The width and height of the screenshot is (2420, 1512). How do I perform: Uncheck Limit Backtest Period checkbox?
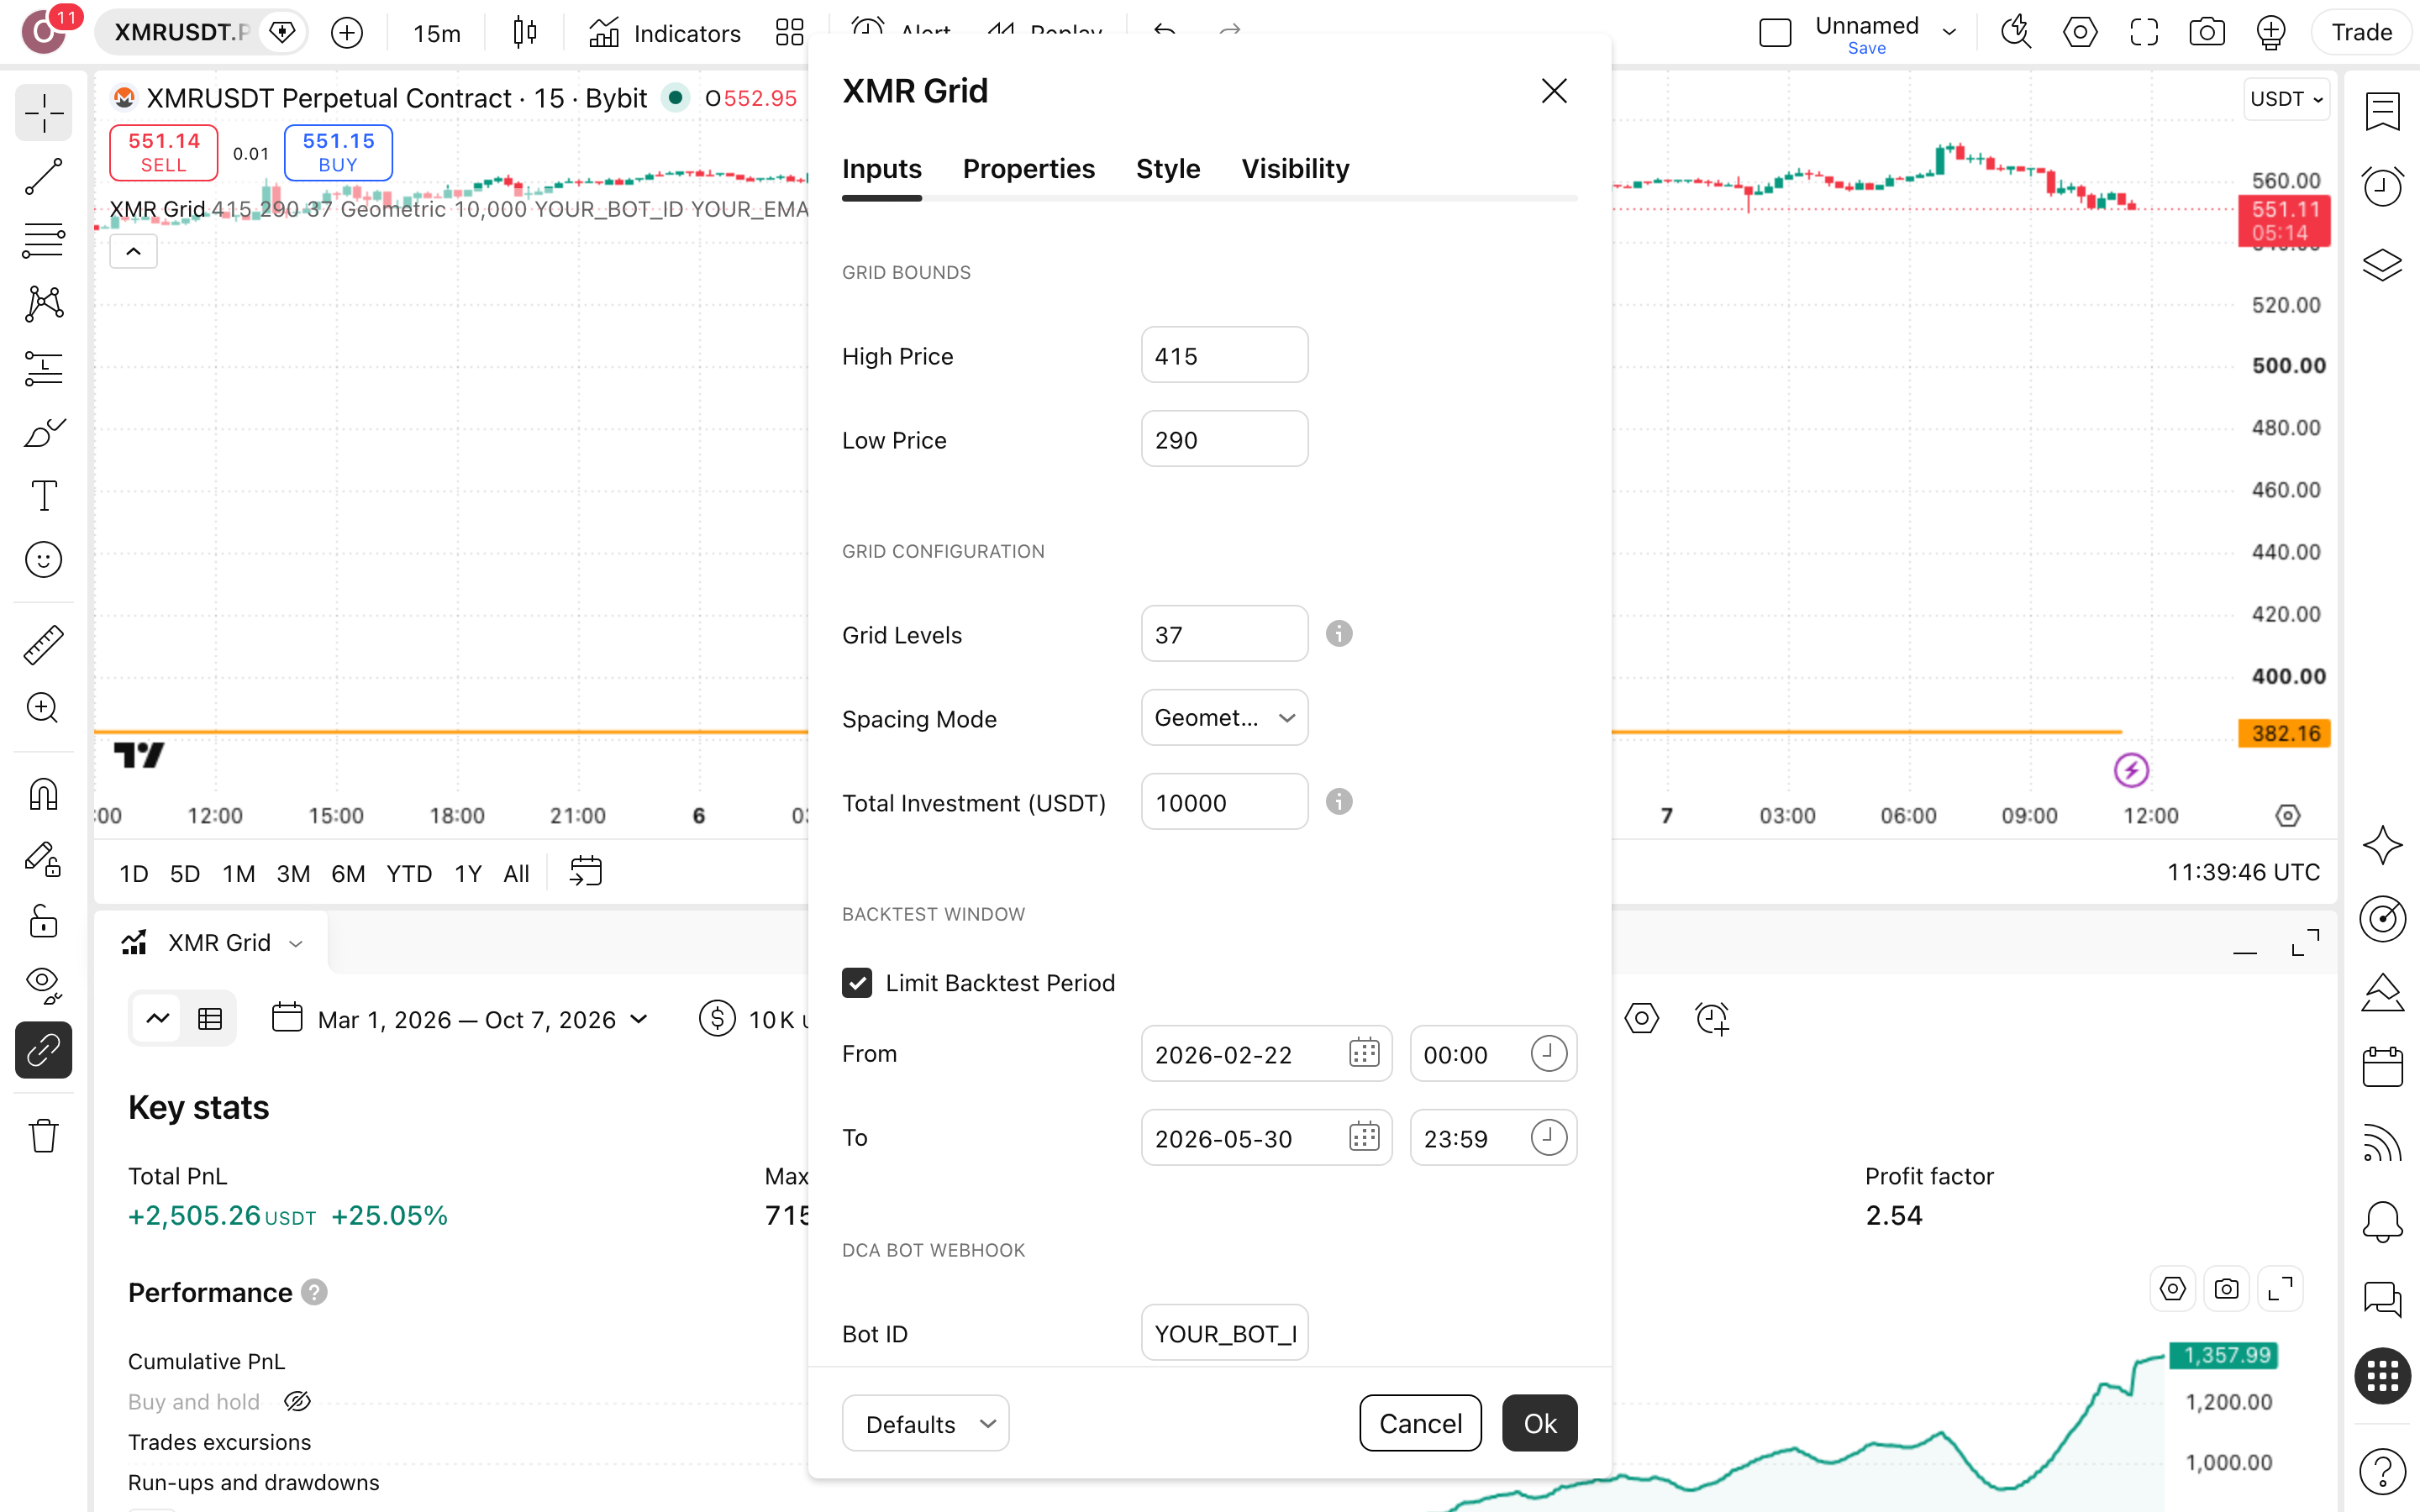pos(857,983)
